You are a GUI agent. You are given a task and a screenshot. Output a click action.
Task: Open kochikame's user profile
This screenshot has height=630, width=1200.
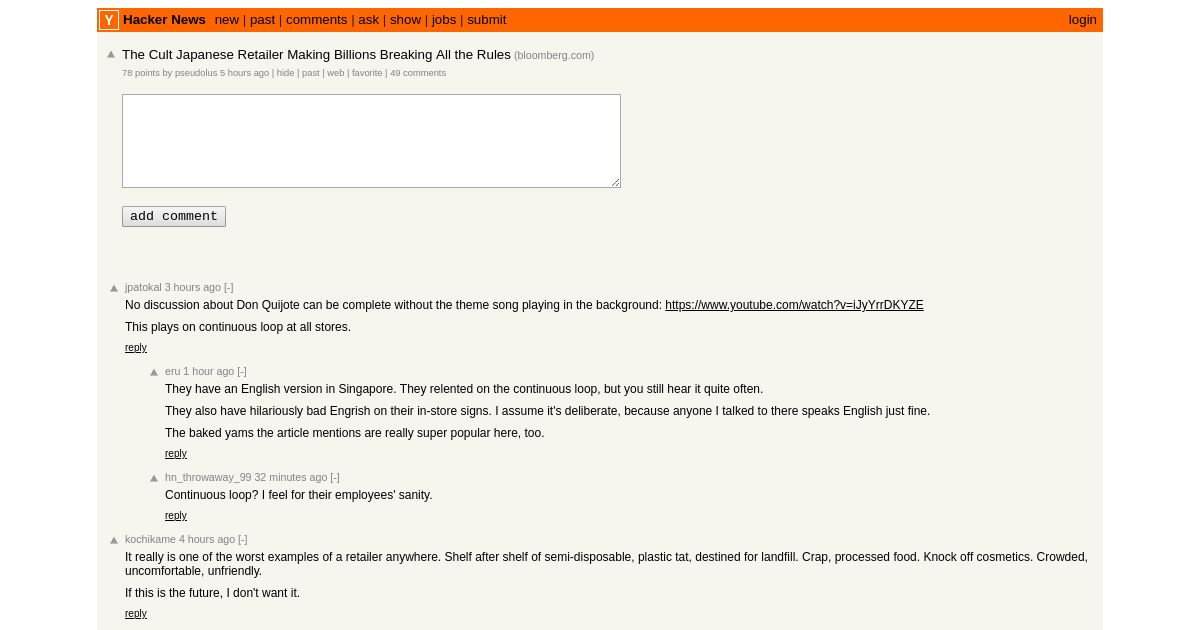pyautogui.click(x=150, y=539)
